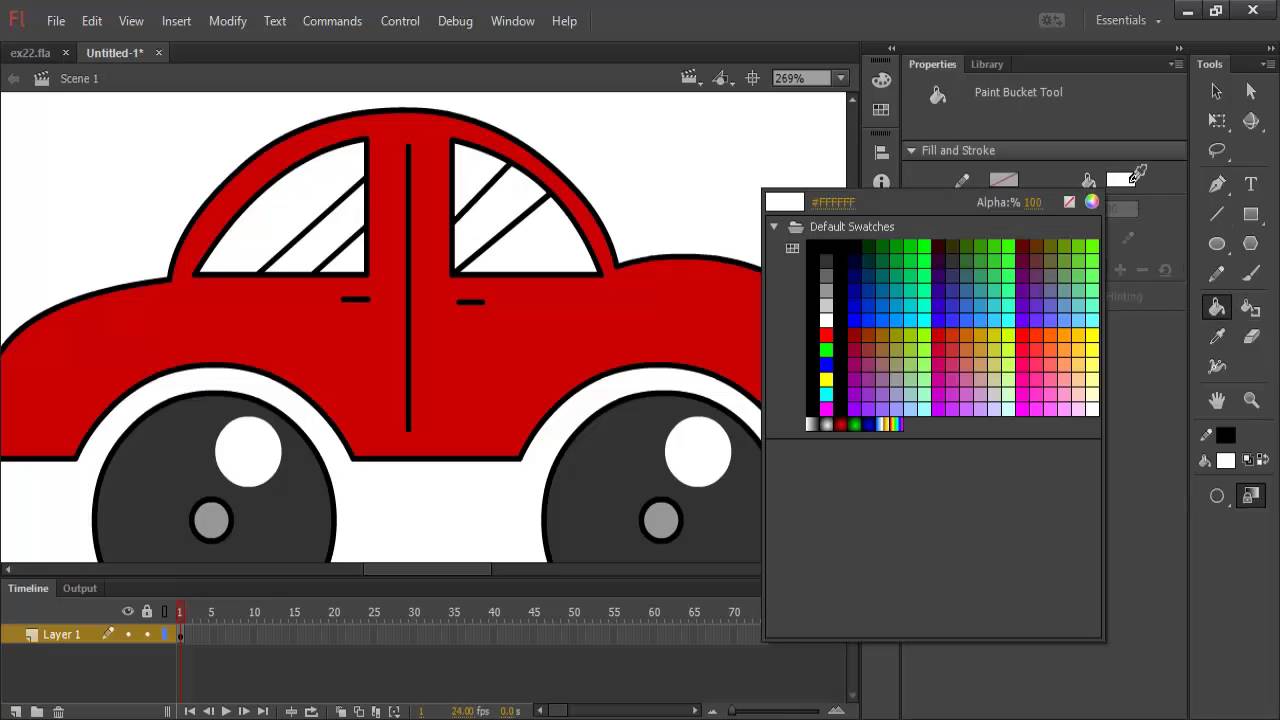Toggle Lock Fill option in Tools panel
The width and height of the screenshot is (1280, 720).
point(1250,496)
